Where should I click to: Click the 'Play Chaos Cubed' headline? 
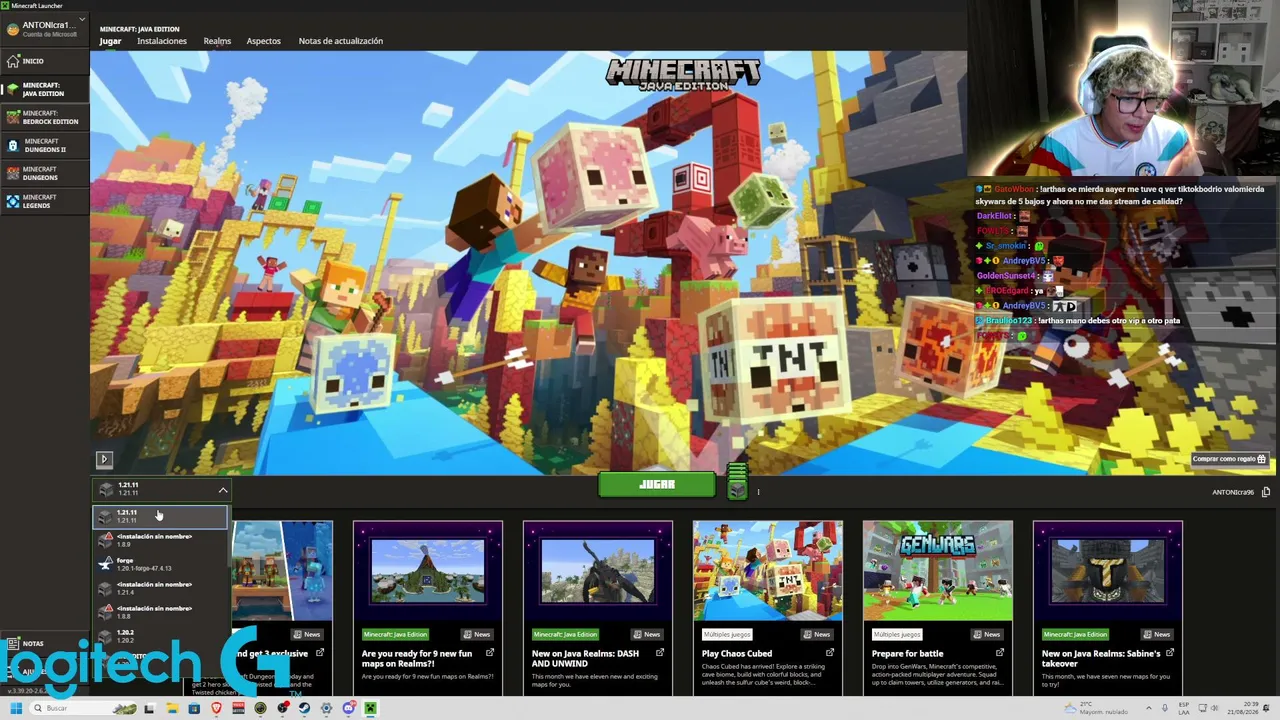[737, 654]
